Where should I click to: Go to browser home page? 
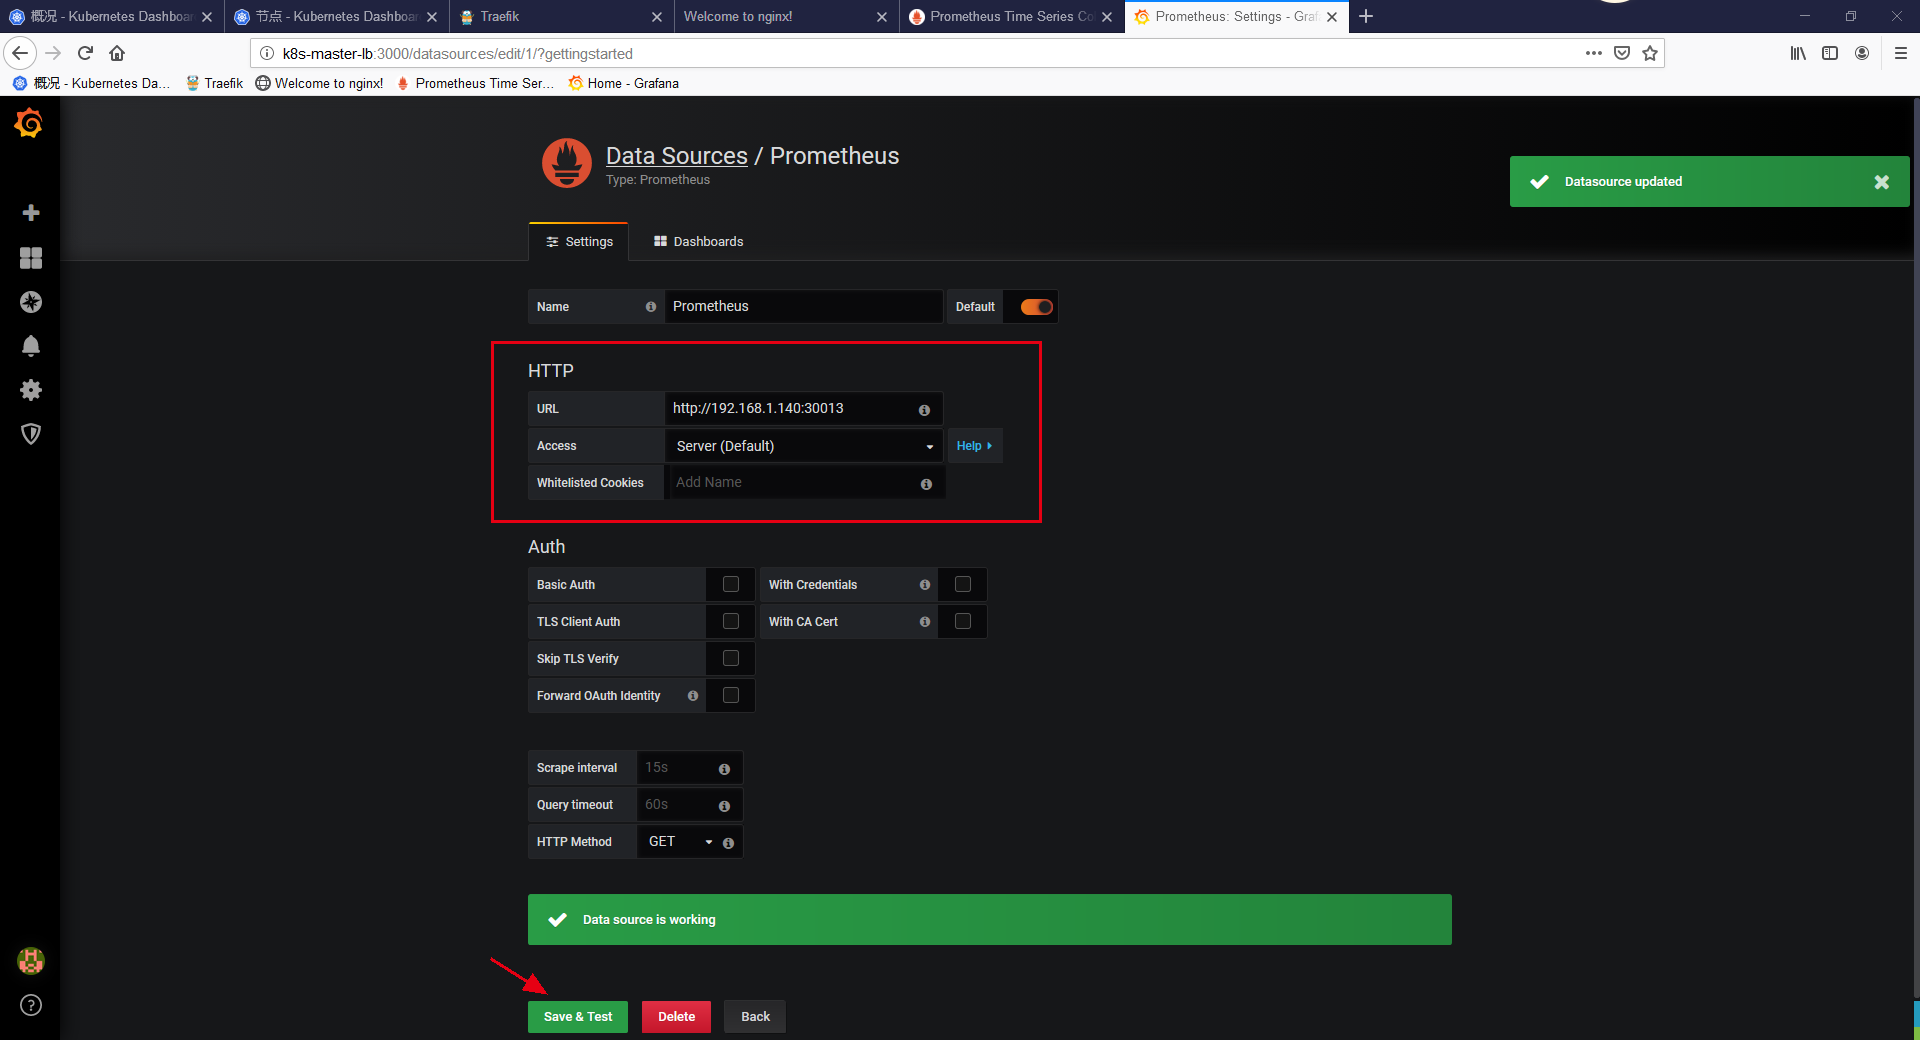click(117, 53)
